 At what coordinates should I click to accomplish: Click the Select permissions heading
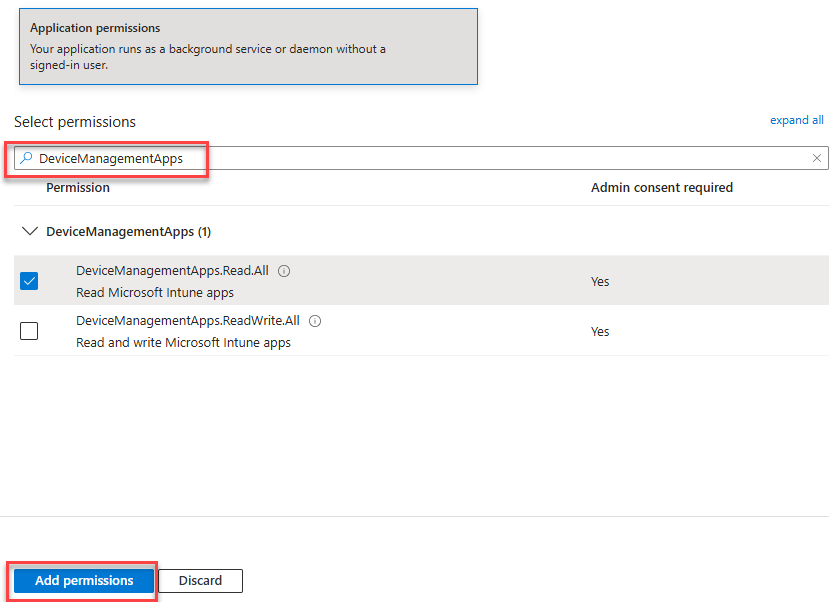[x=74, y=122]
